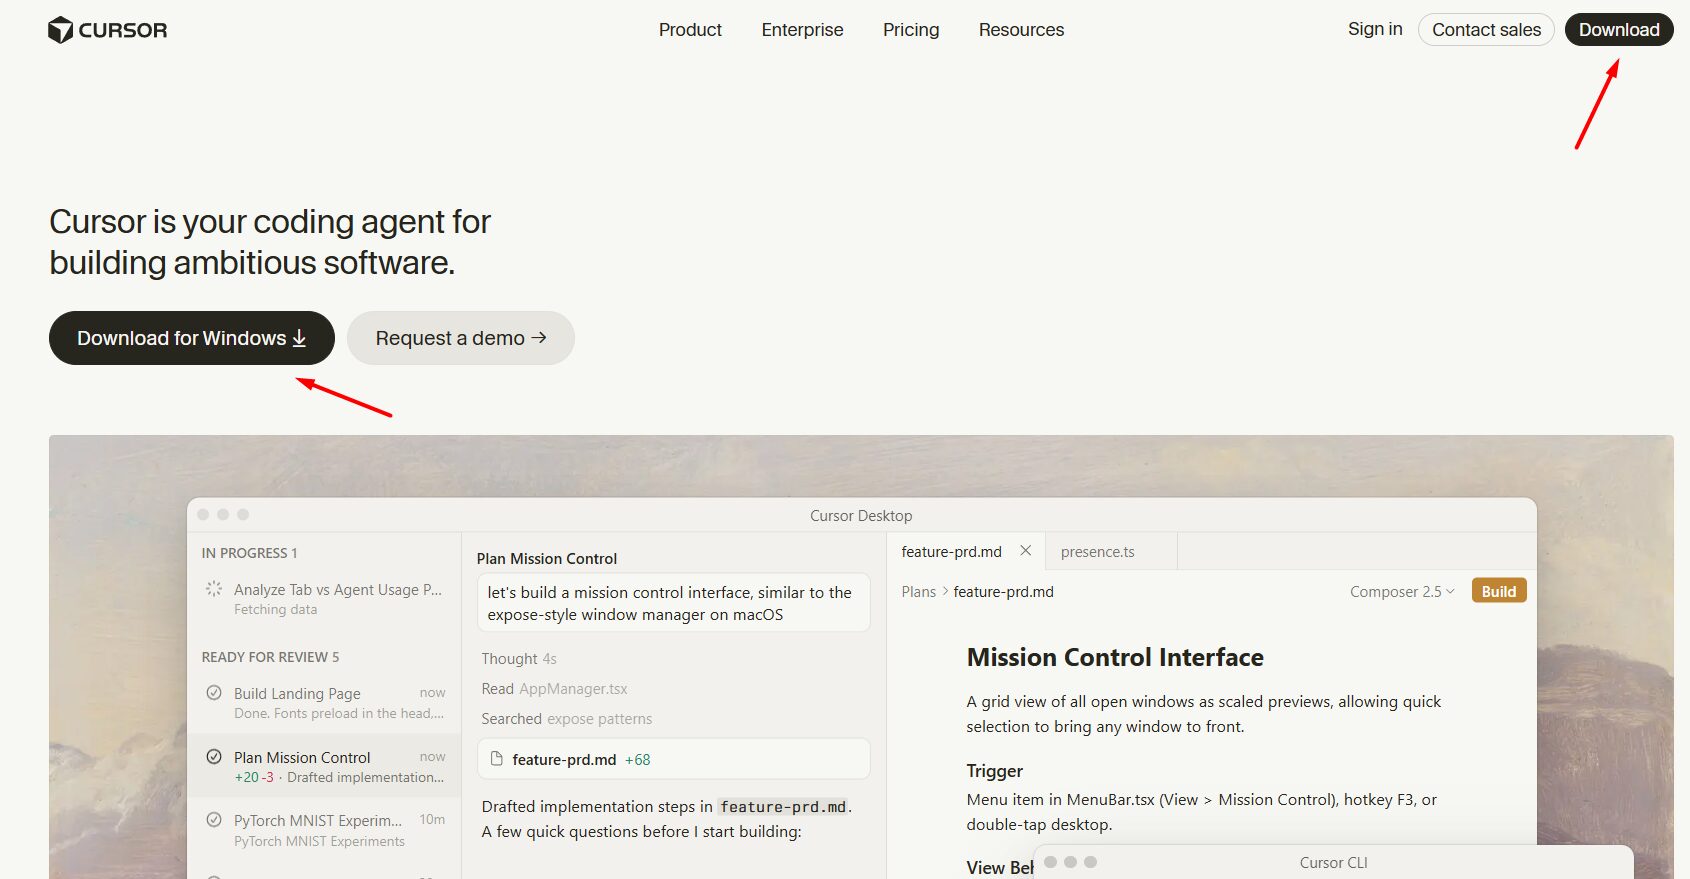Open the Pricing menu item
The width and height of the screenshot is (1690, 879).
911,30
